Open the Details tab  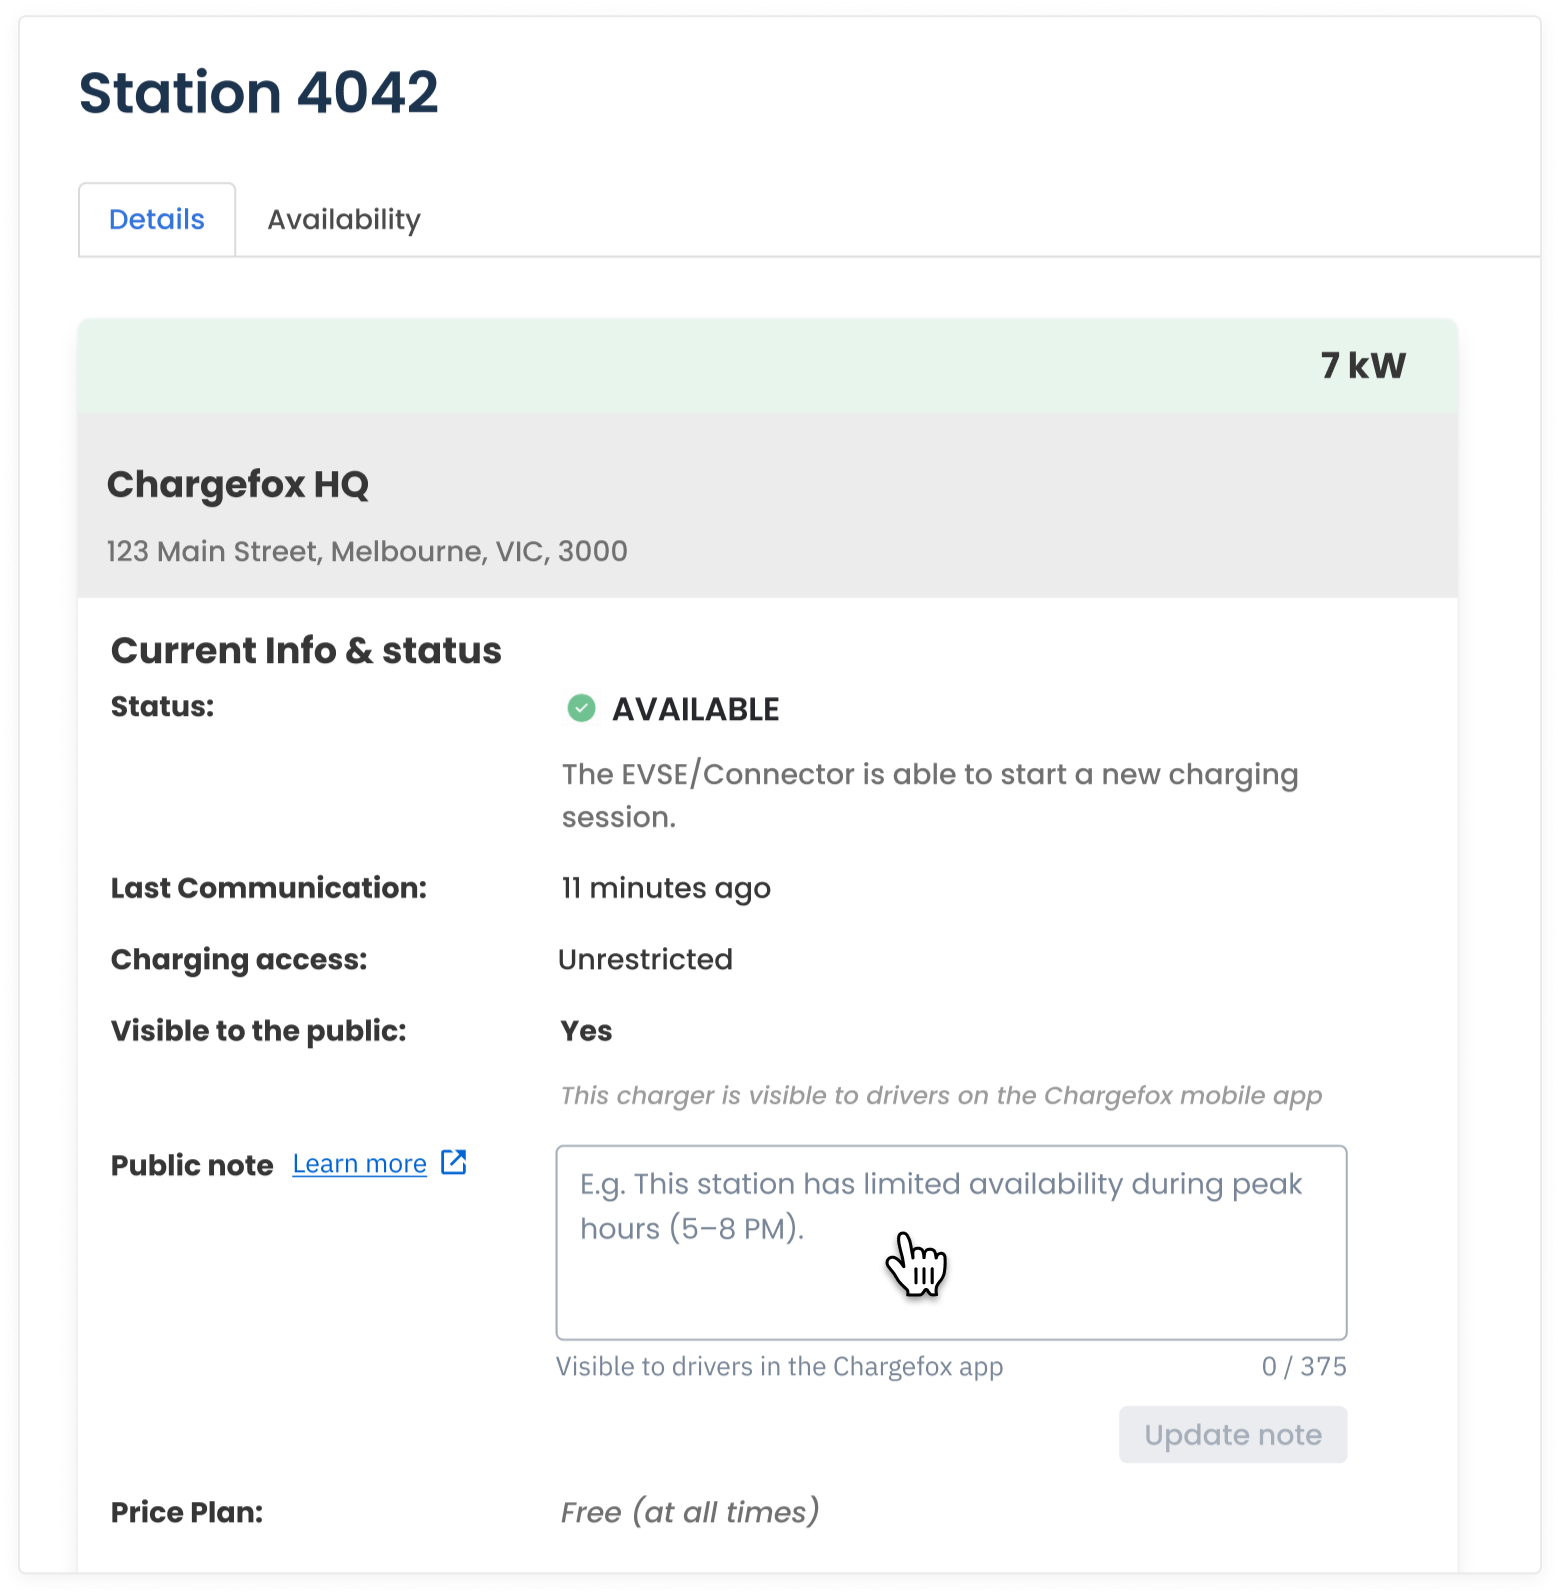point(157,219)
